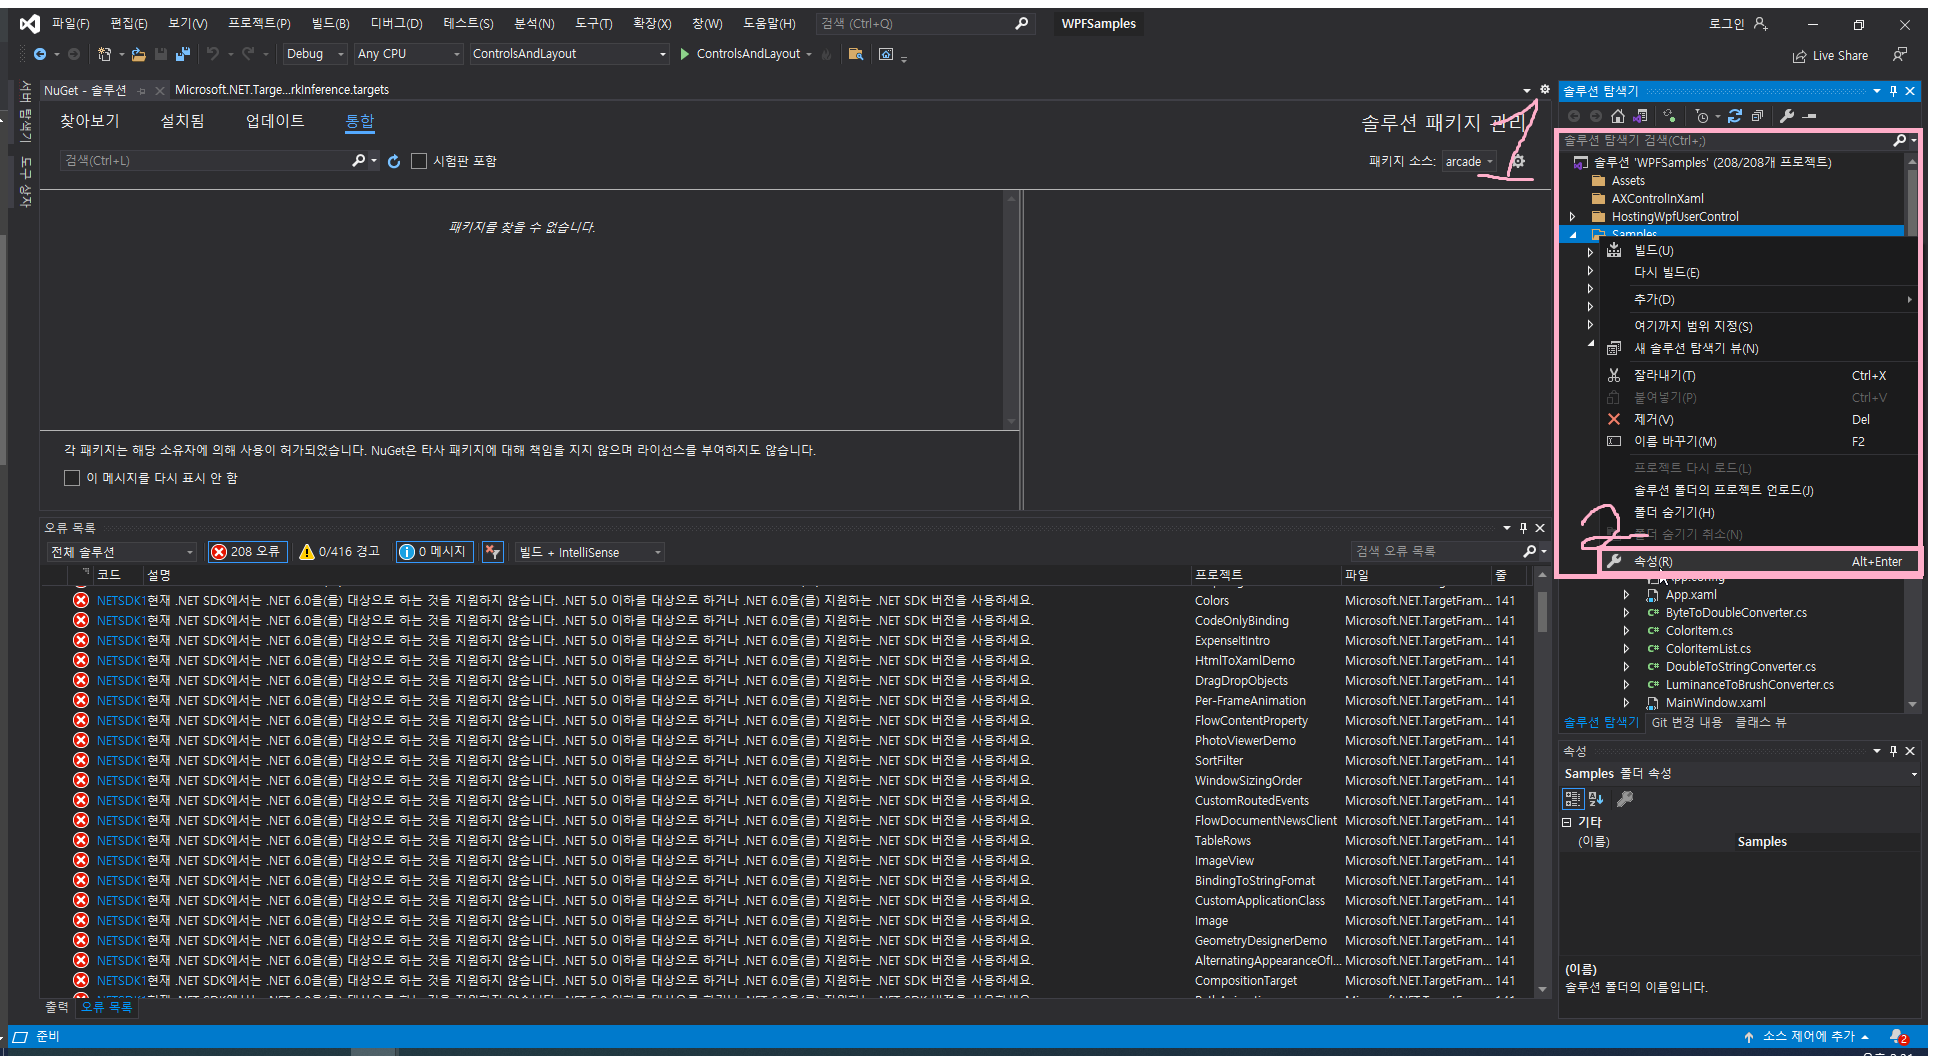Switch views icon in Solution Explorer
Viewport: 1936px width, 1056px height.
(x=1640, y=116)
